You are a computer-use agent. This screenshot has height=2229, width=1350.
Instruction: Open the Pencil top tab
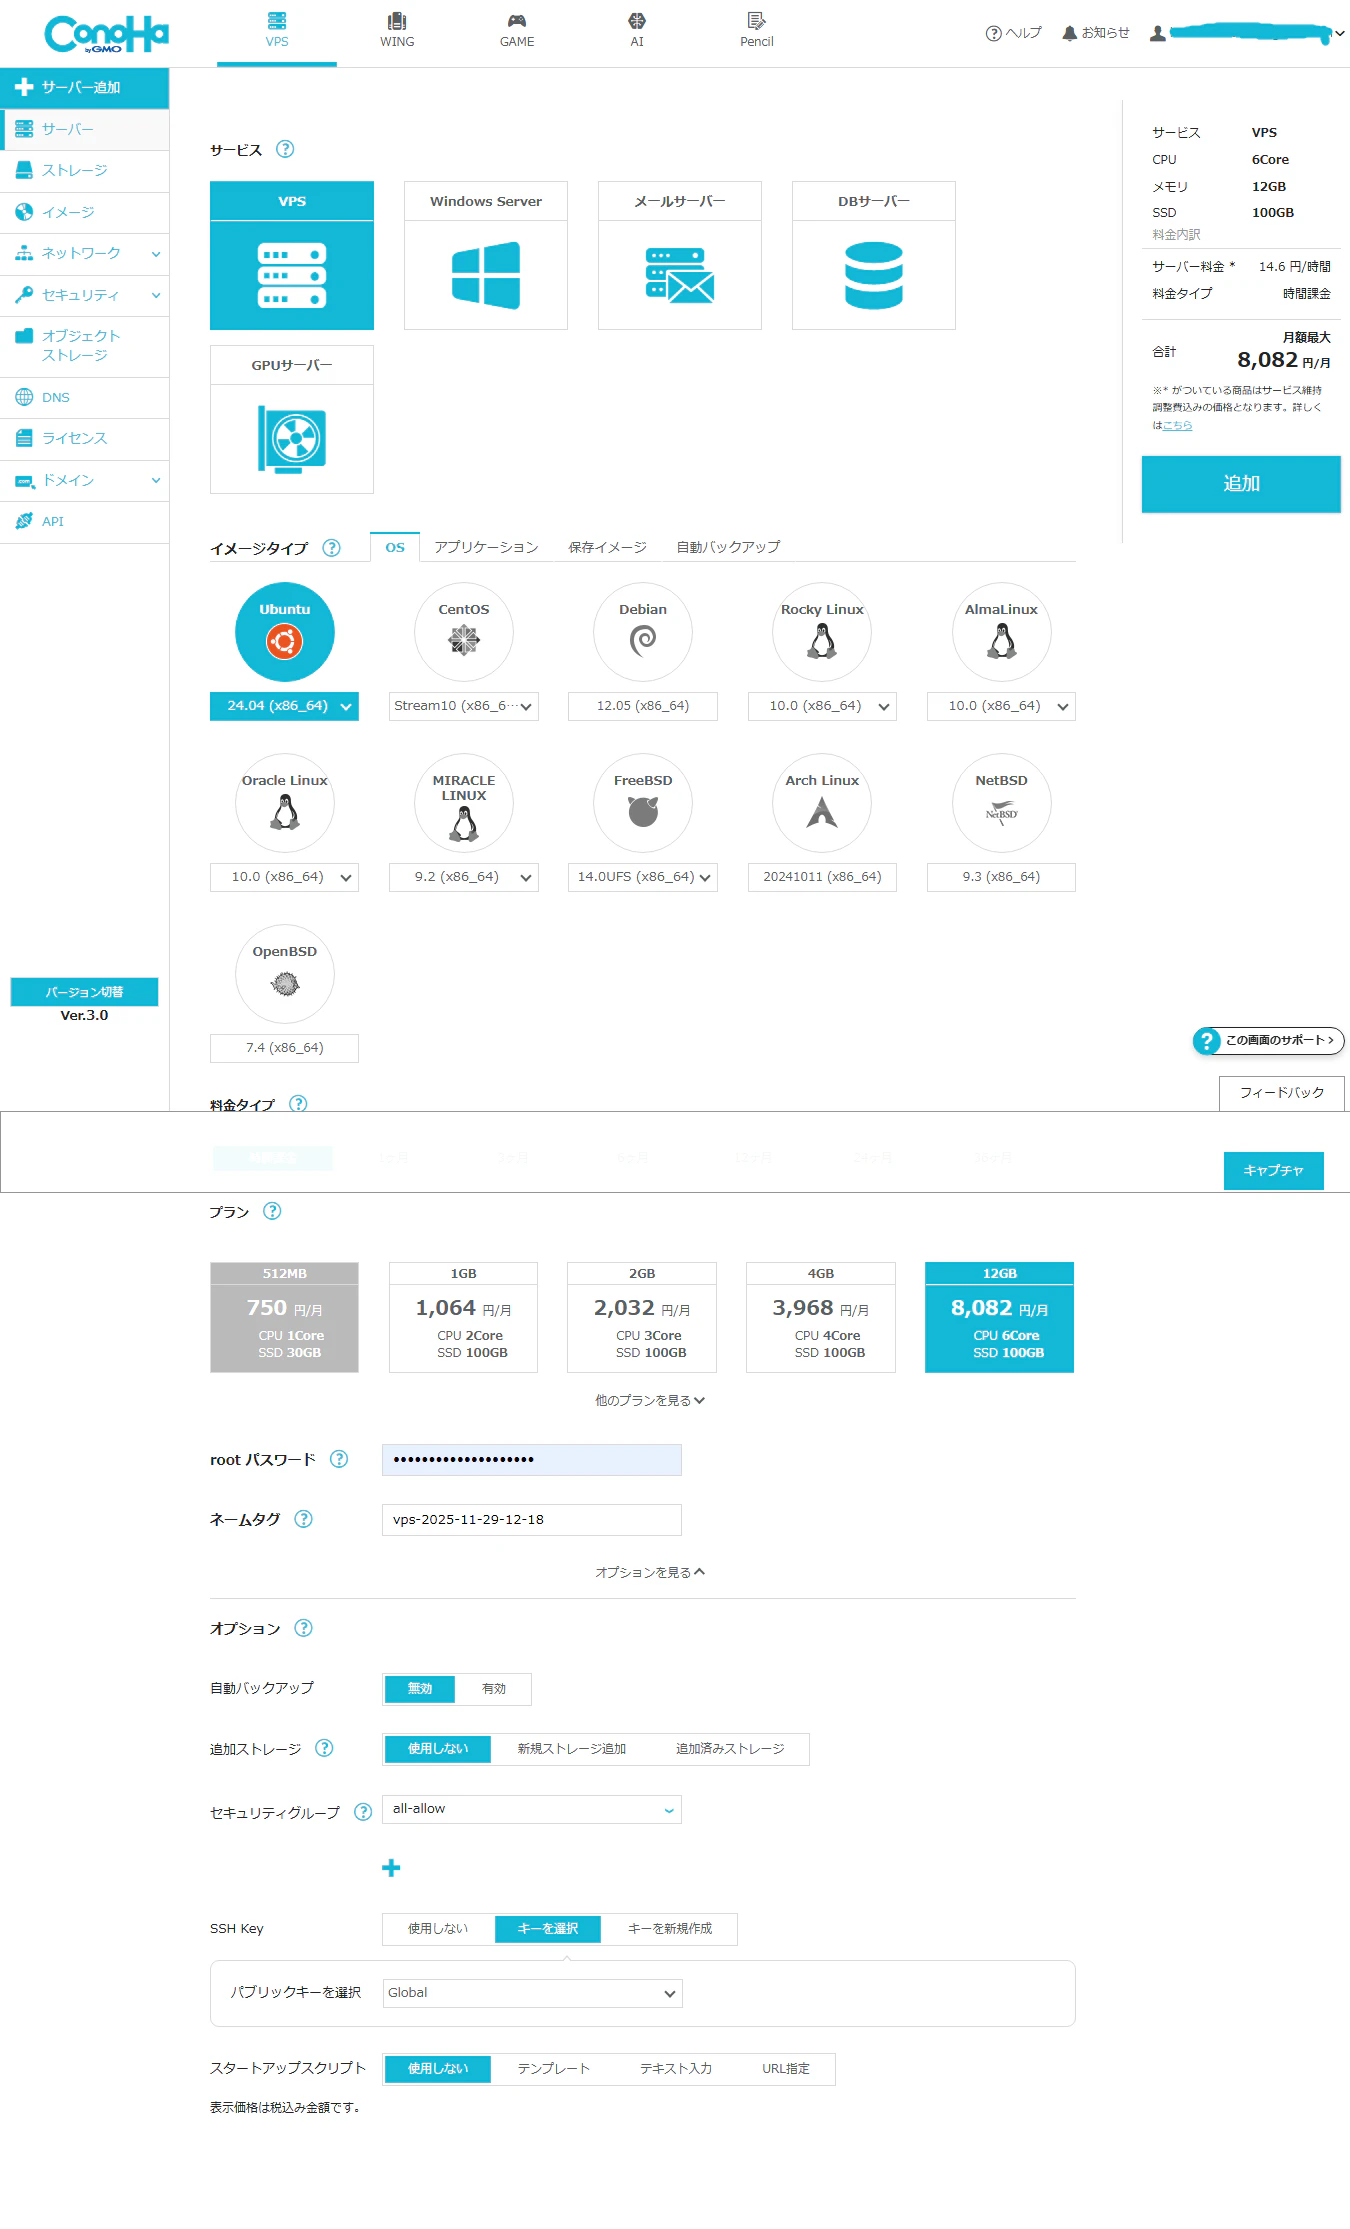point(757,31)
